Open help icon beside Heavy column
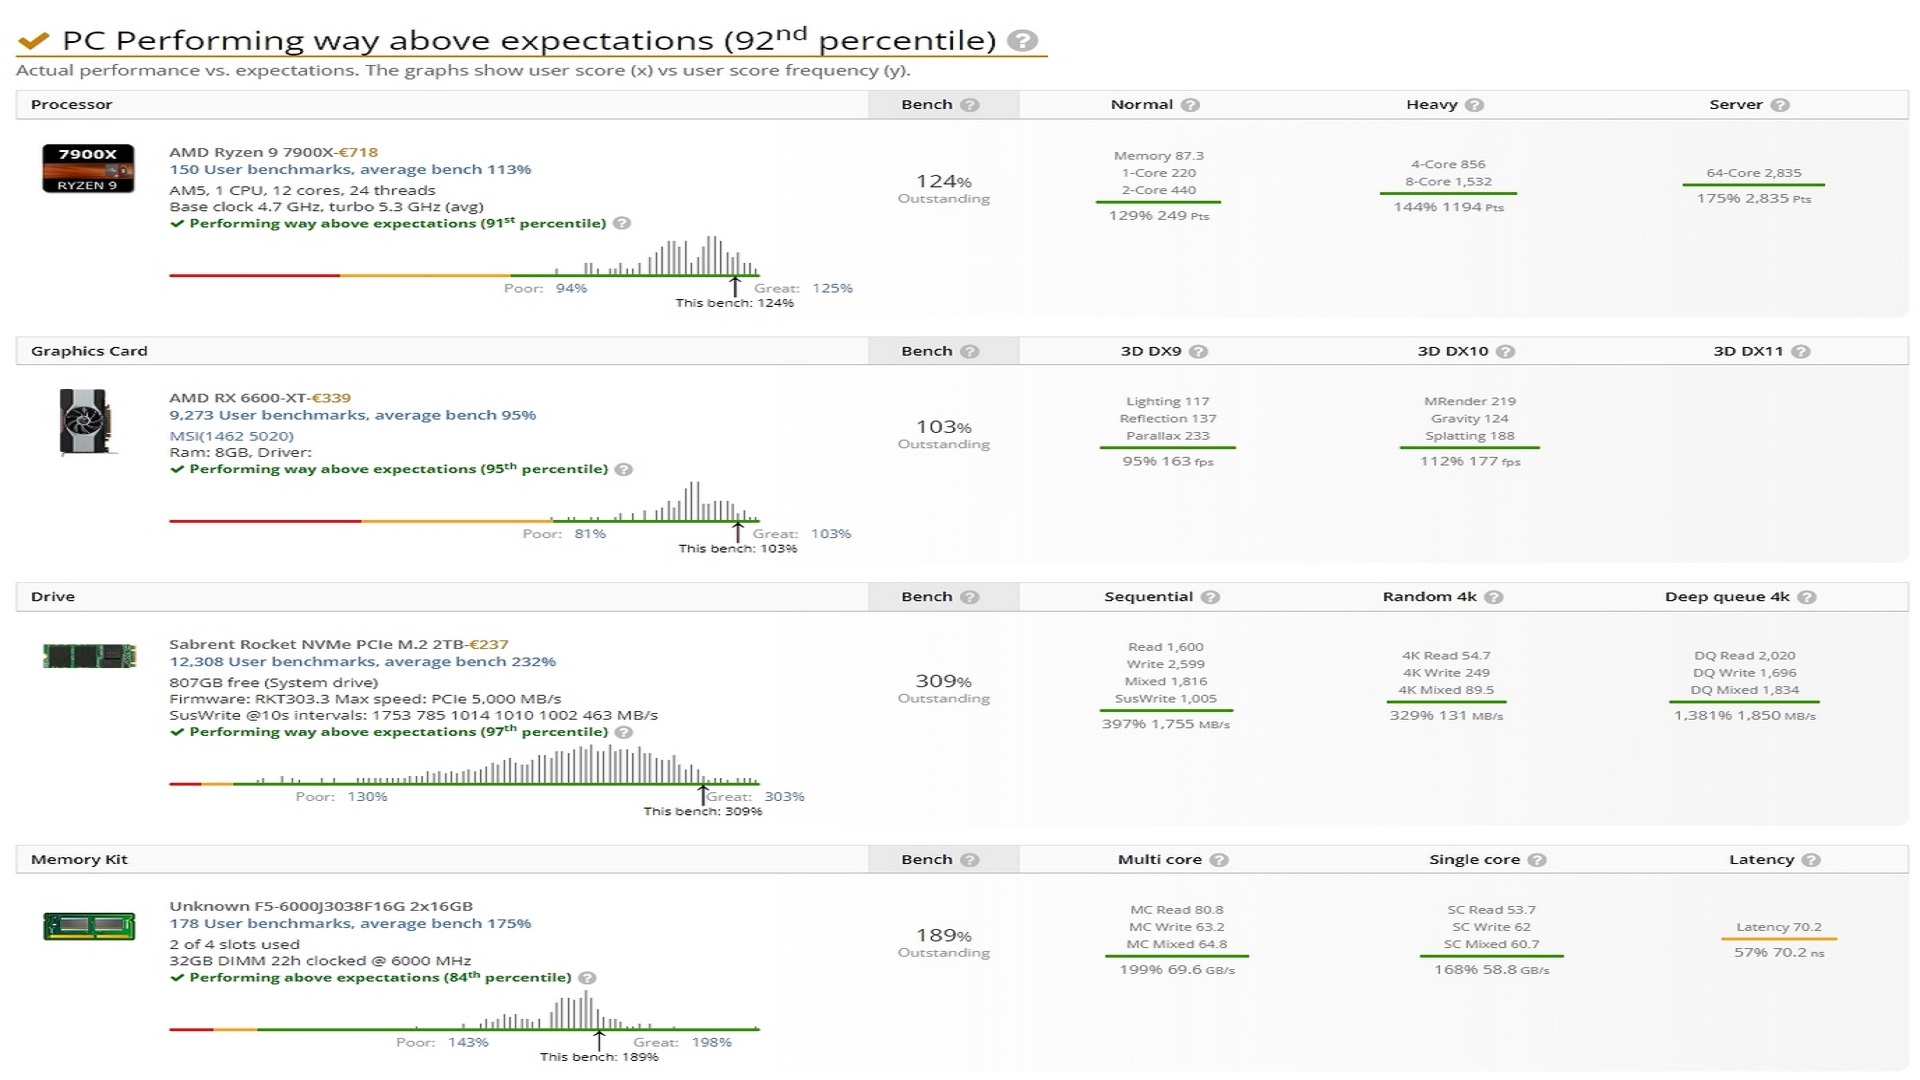This screenshot has height=1080, width=1920. 1474,105
